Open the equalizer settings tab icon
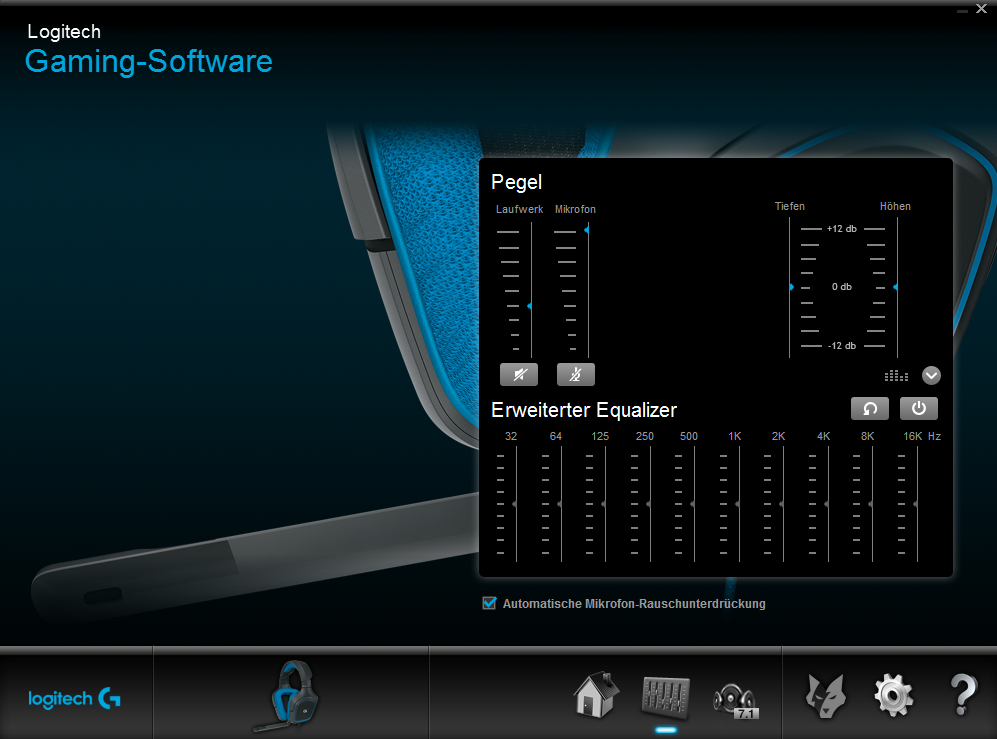The image size is (997, 739). (x=665, y=698)
